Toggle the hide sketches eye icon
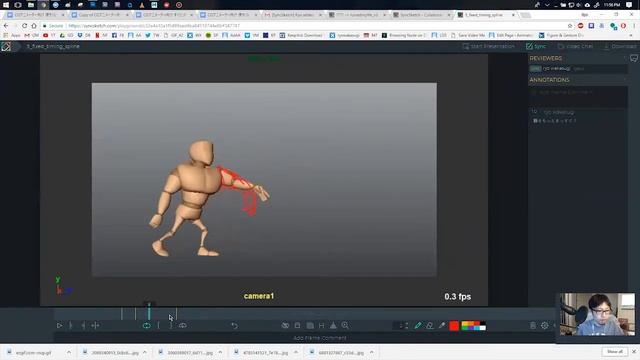This screenshot has height=360, width=640. click(285, 325)
